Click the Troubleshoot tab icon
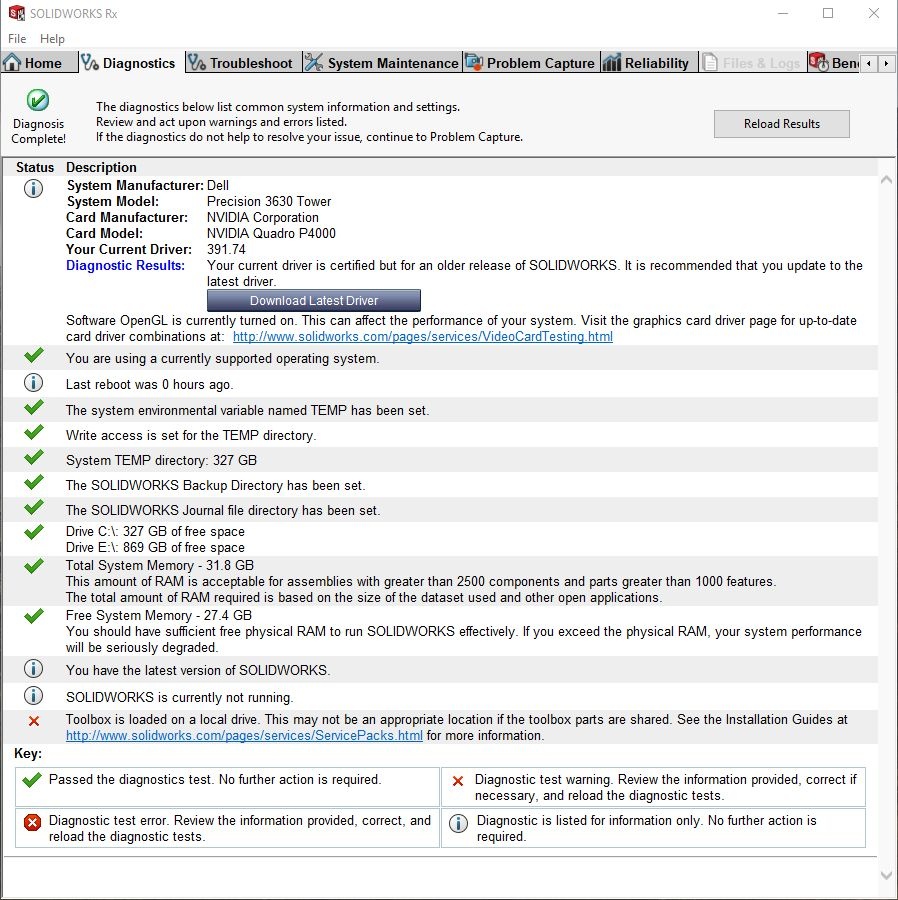 (197, 63)
